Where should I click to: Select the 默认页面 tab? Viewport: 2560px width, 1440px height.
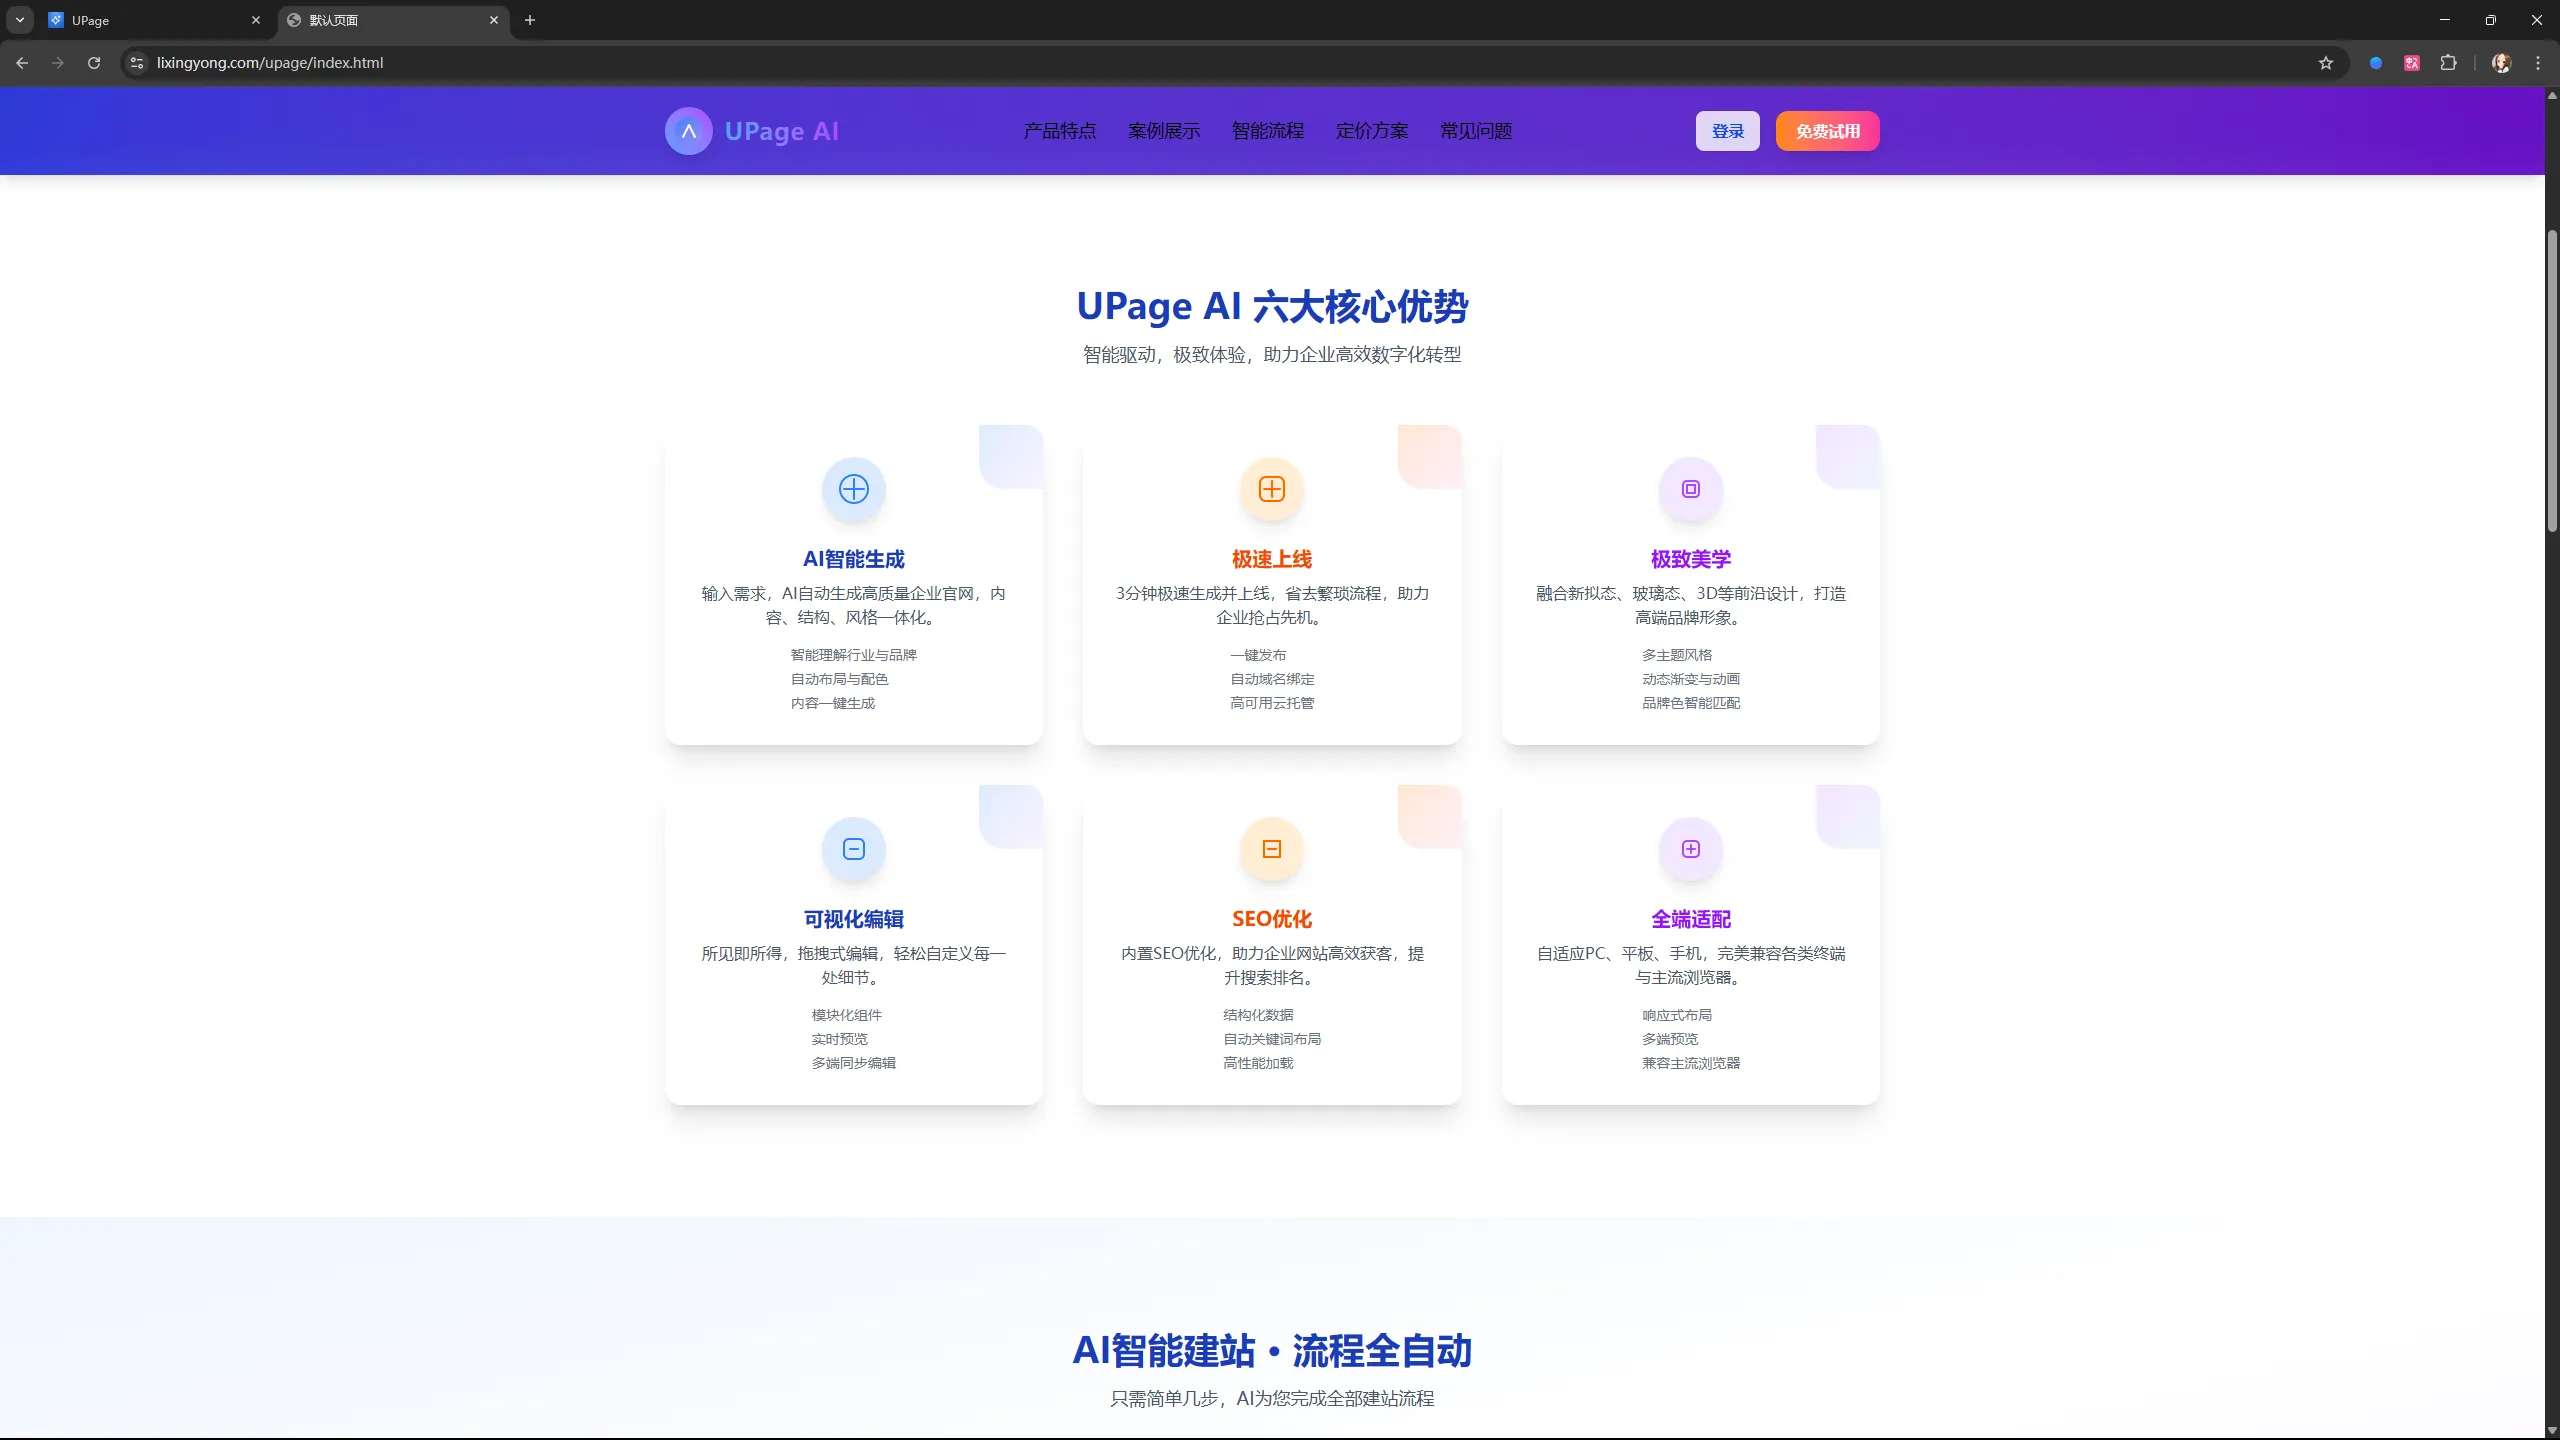click(393, 20)
